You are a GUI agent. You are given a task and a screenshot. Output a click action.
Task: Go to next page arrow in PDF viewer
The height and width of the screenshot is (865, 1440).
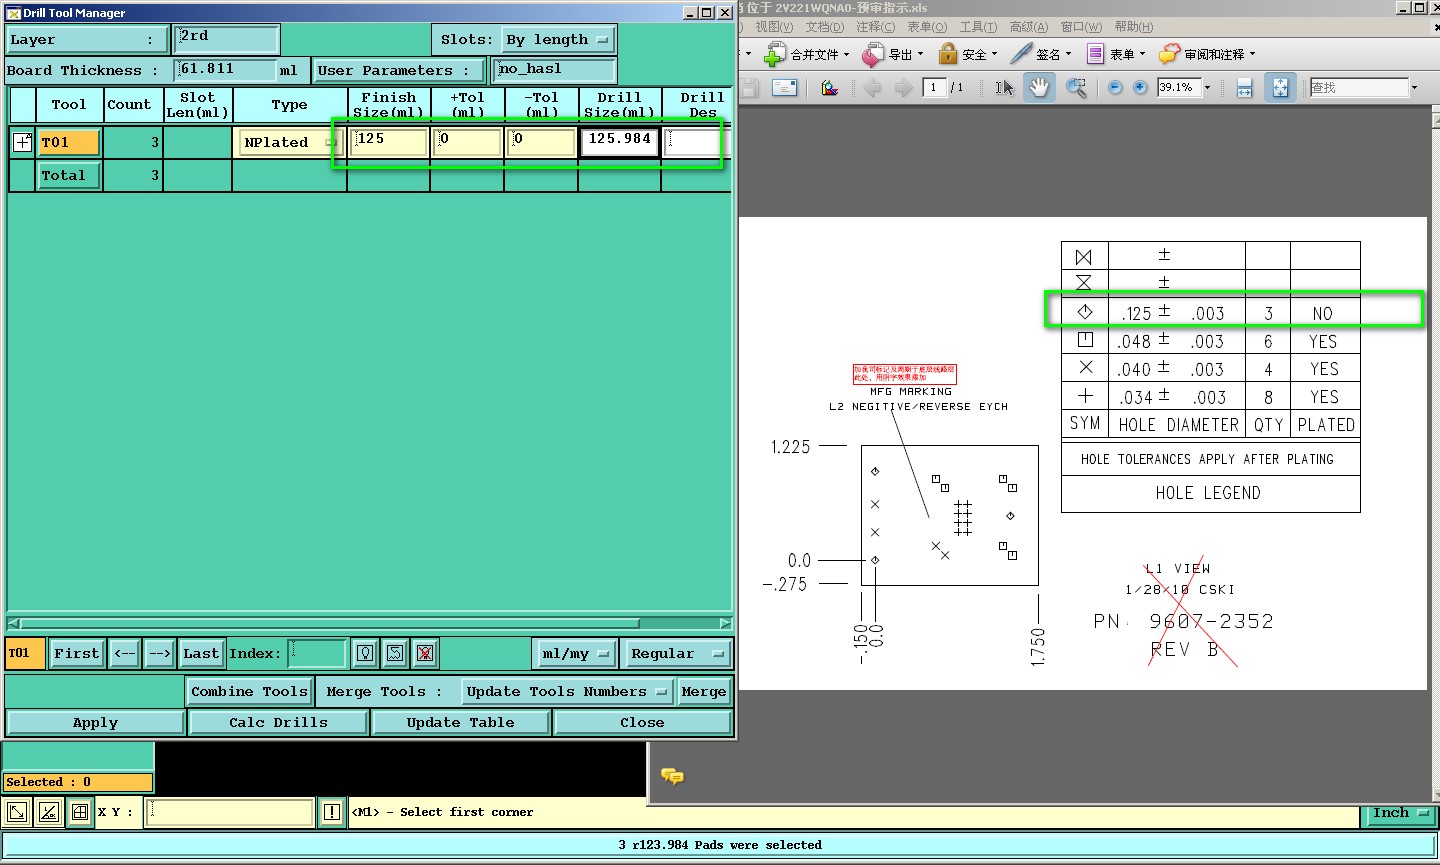tap(903, 88)
